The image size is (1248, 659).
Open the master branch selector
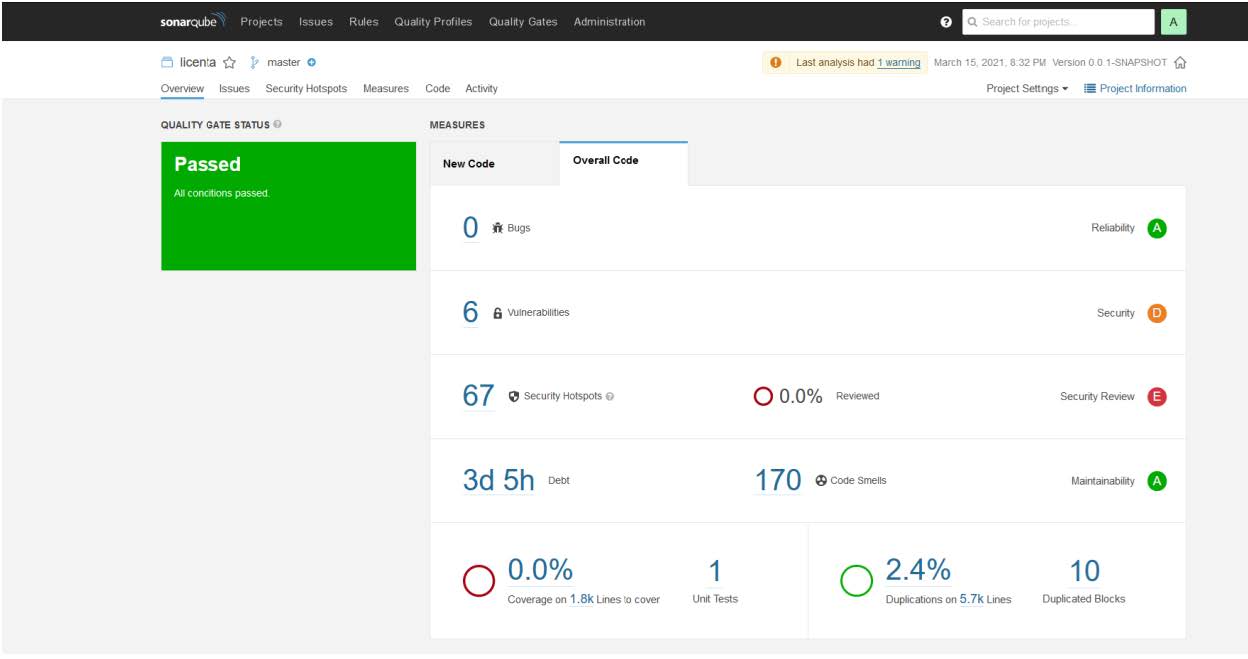(283, 63)
